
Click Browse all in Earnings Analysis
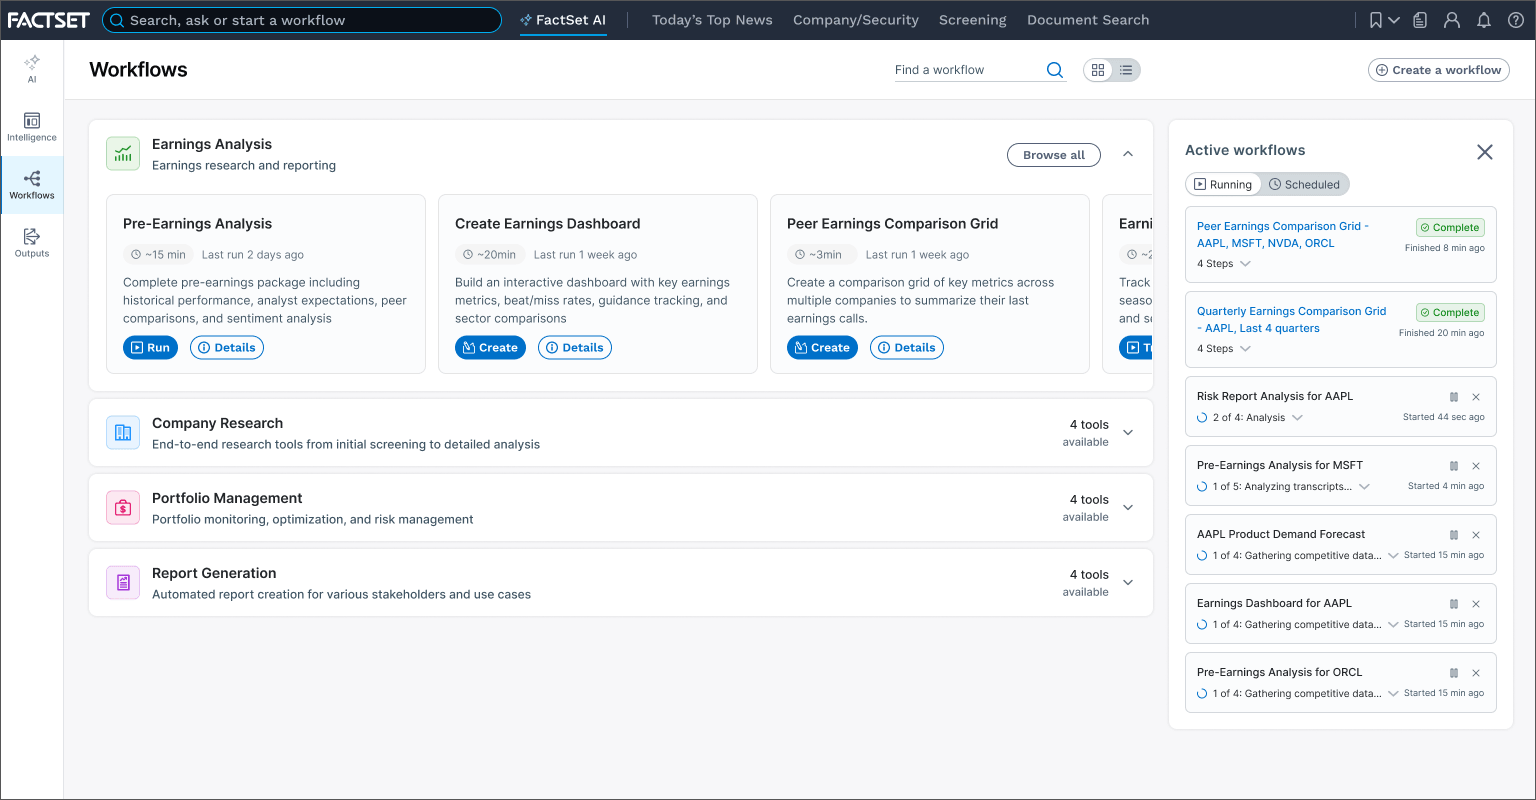[1054, 155]
